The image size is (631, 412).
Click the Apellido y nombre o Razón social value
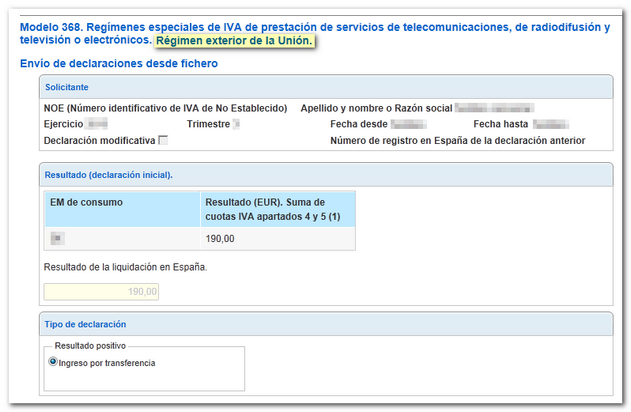click(493, 107)
